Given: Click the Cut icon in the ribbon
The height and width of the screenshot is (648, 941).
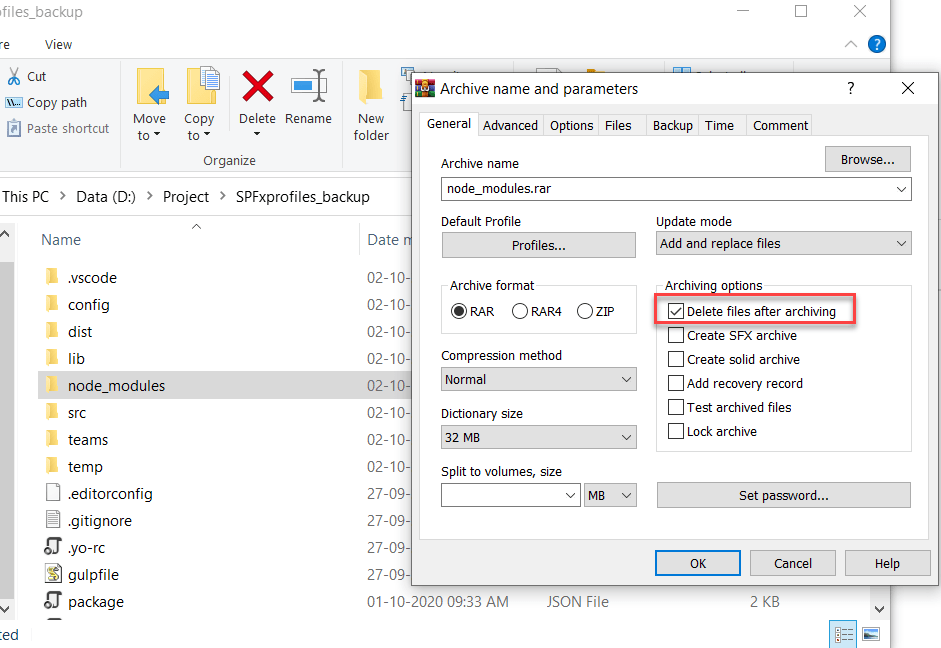Looking at the screenshot, I should click(12, 76).
